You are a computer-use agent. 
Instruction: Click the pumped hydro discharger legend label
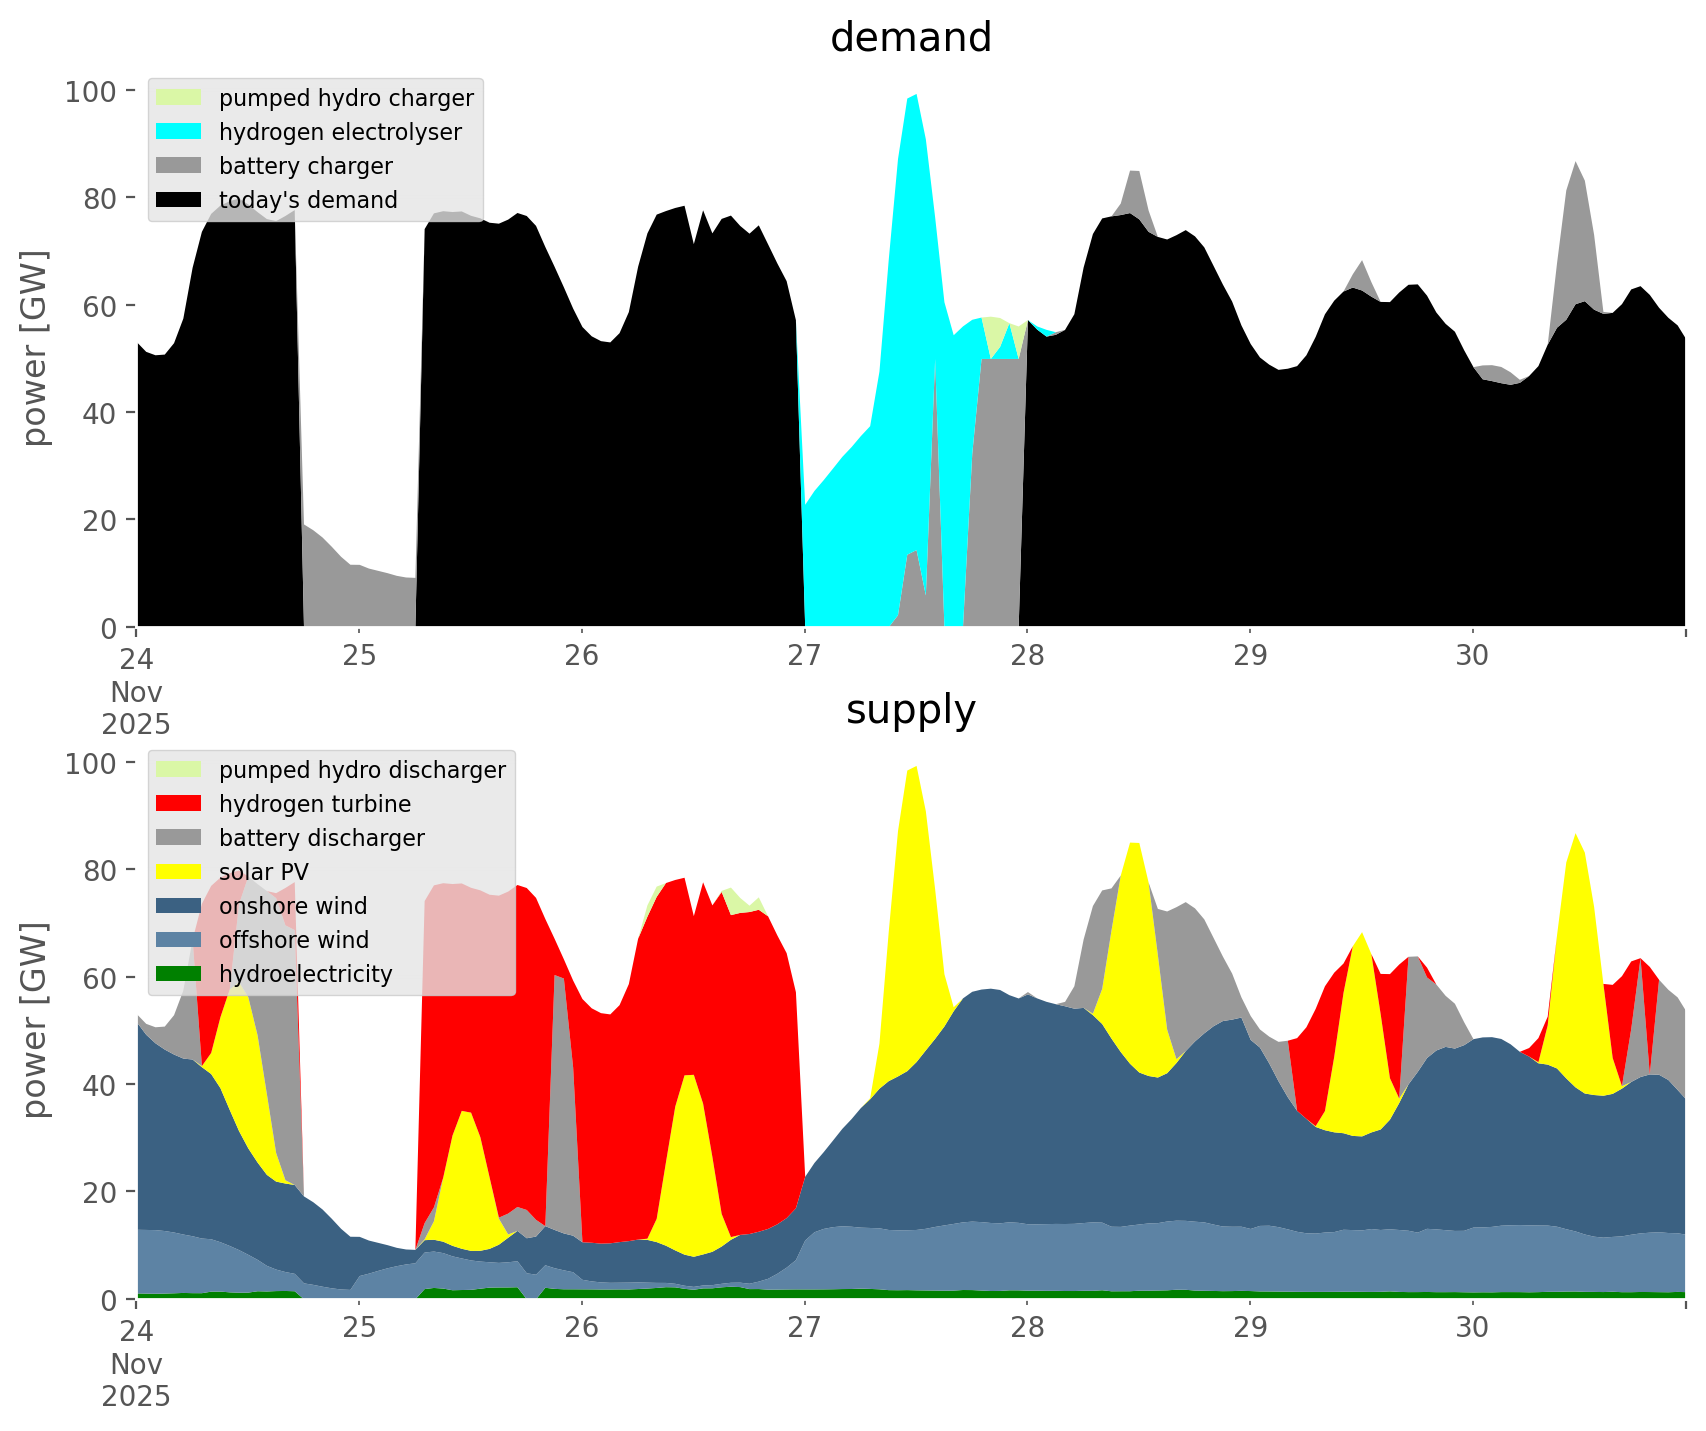362,770
